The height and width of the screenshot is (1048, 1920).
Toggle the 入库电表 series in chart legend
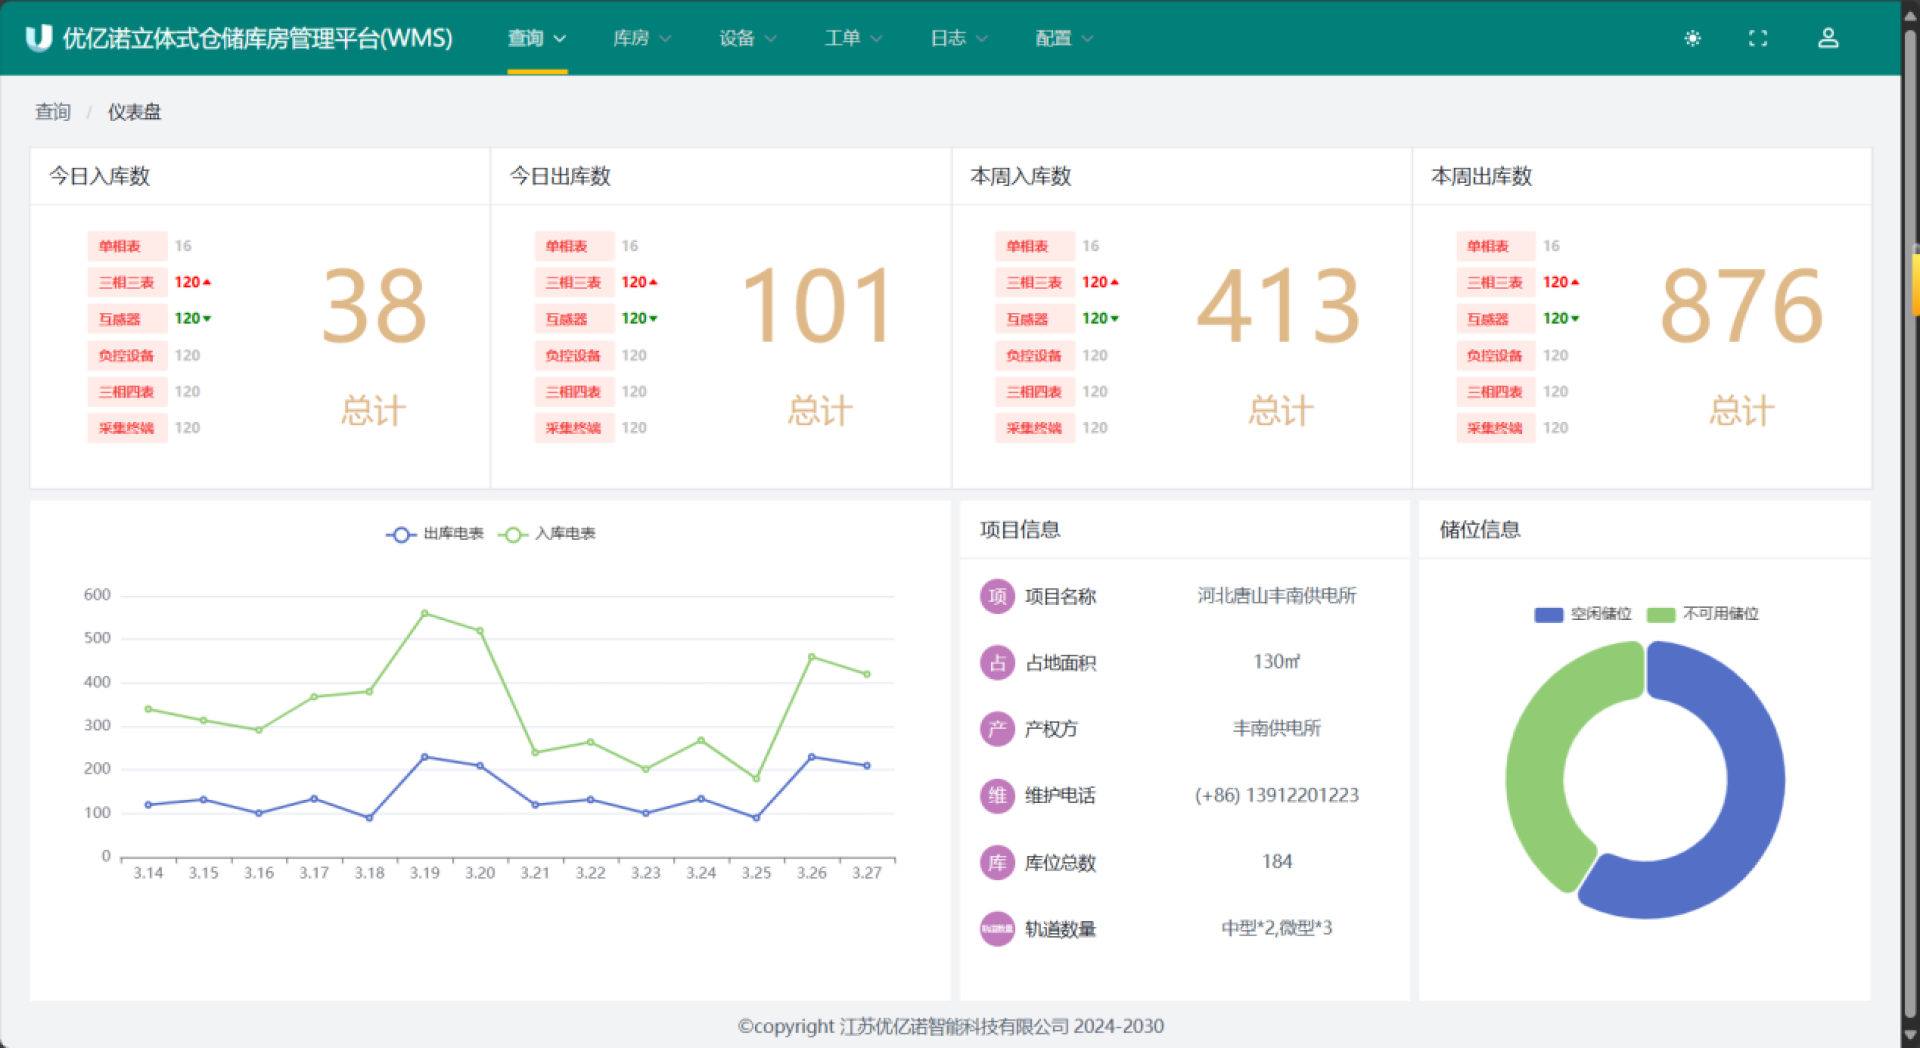tap(547, 534)
